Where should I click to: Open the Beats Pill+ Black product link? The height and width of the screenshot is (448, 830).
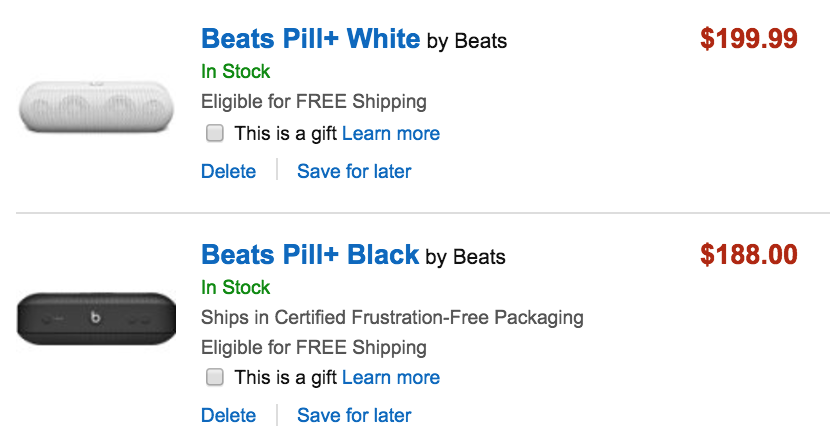coord(310,254)
